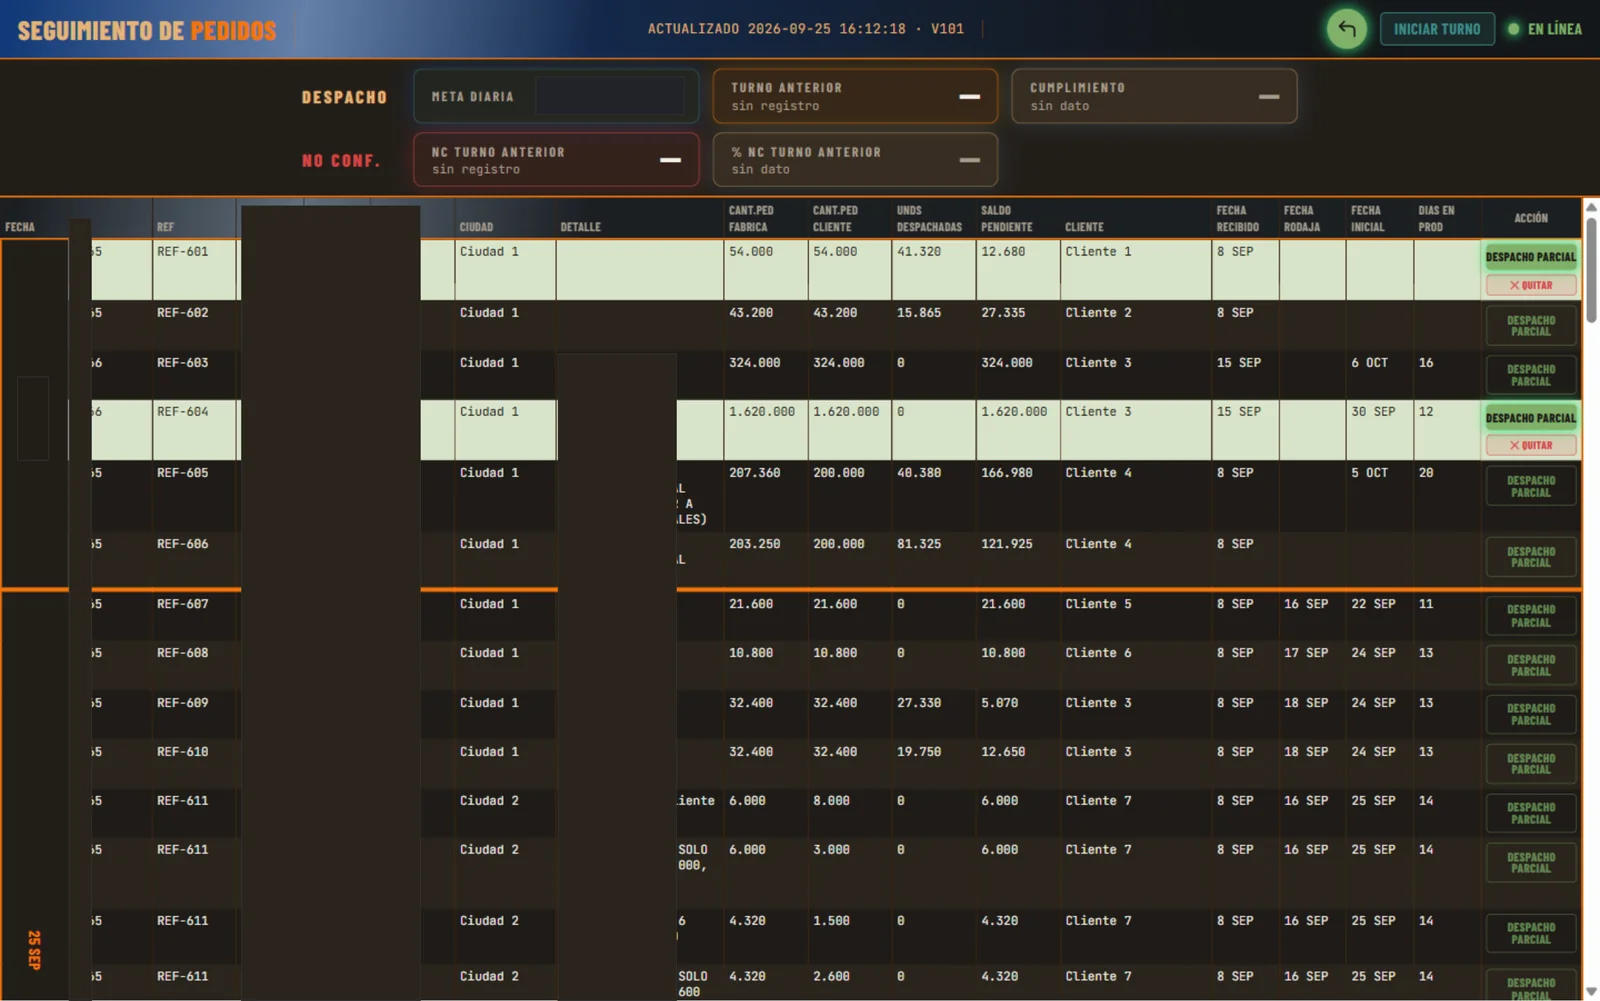Click Despacho Parcial for REF-609
Image resolution: width=1600 pixels, height=1001 pixels.
pos(1530,714)
